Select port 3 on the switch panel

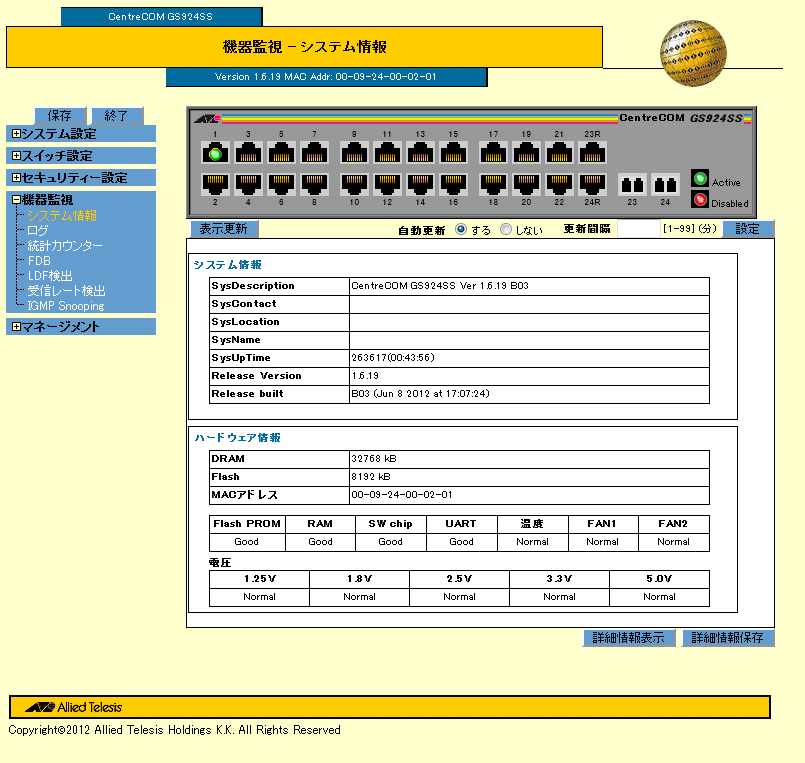coord(249,153)
